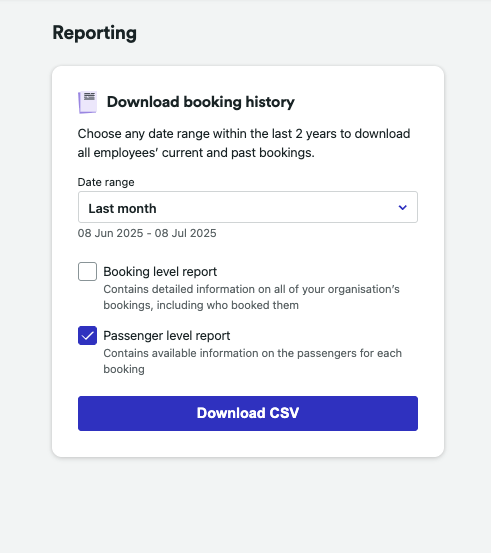Open the Last month date range dropdown
This screenshot has height=553, width=491.
[248, 207]
